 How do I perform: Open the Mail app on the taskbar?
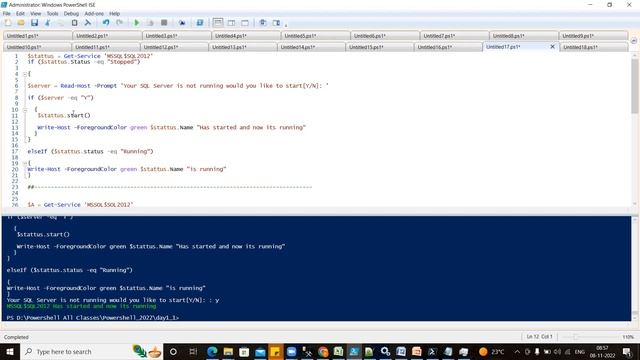260,351
